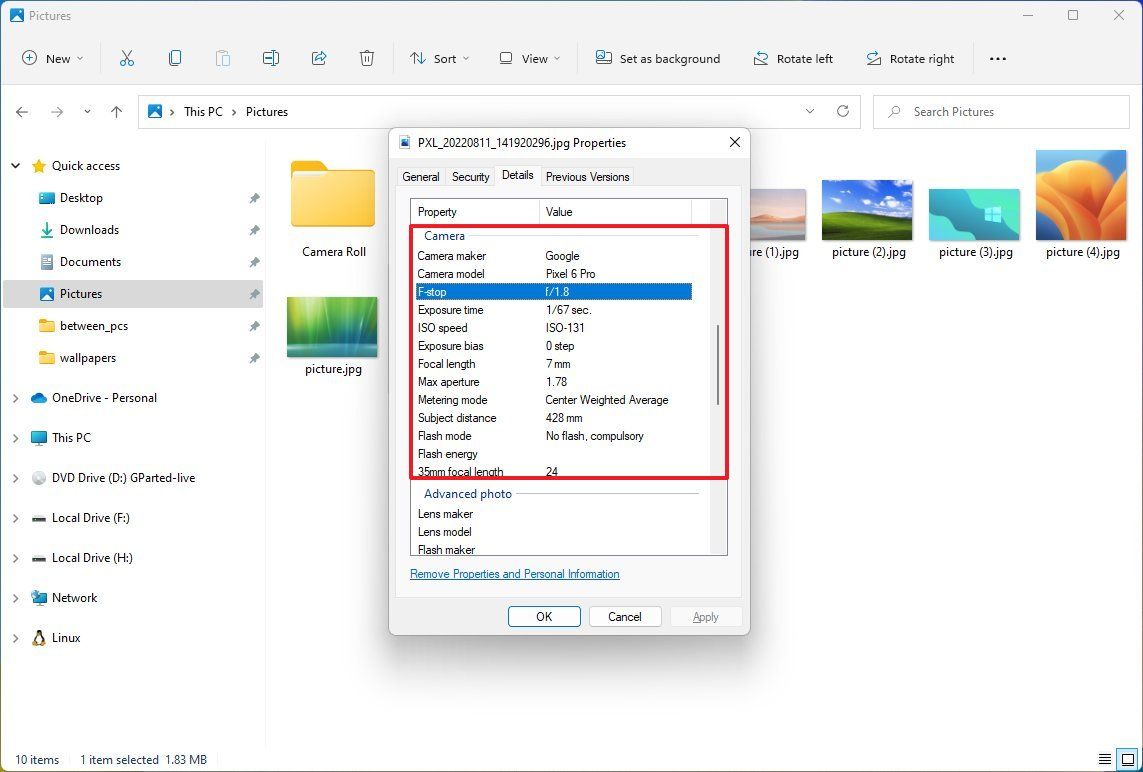Share the selected picture
This screenshot has height=772, width=1143.
tap(319, 58)
